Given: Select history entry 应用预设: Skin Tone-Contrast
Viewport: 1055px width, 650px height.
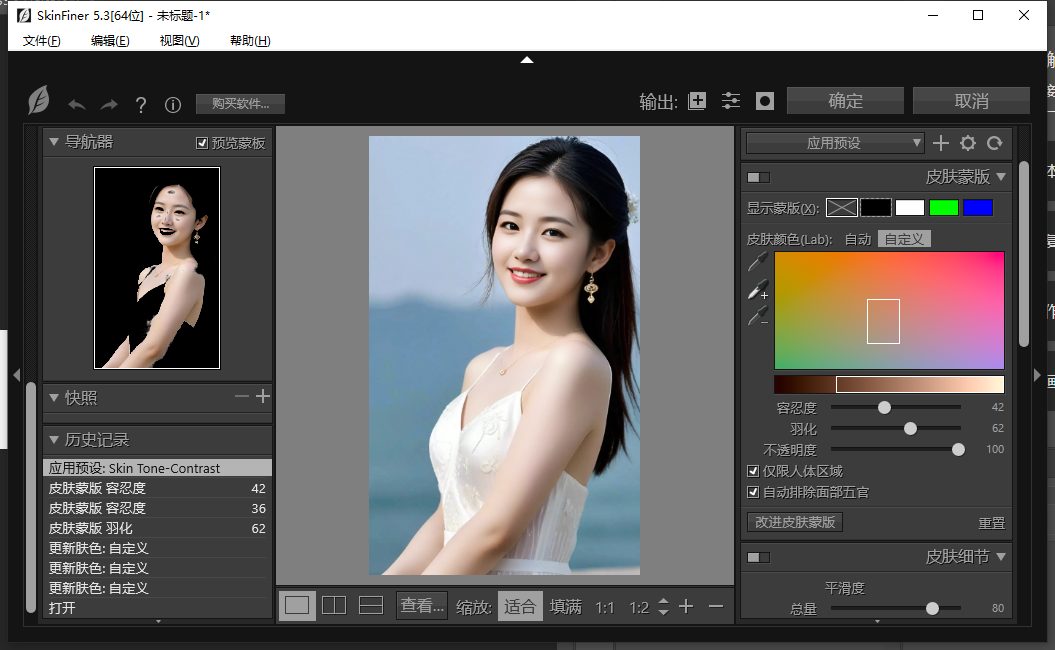Looking at the screenshot, I should (157, 468).
